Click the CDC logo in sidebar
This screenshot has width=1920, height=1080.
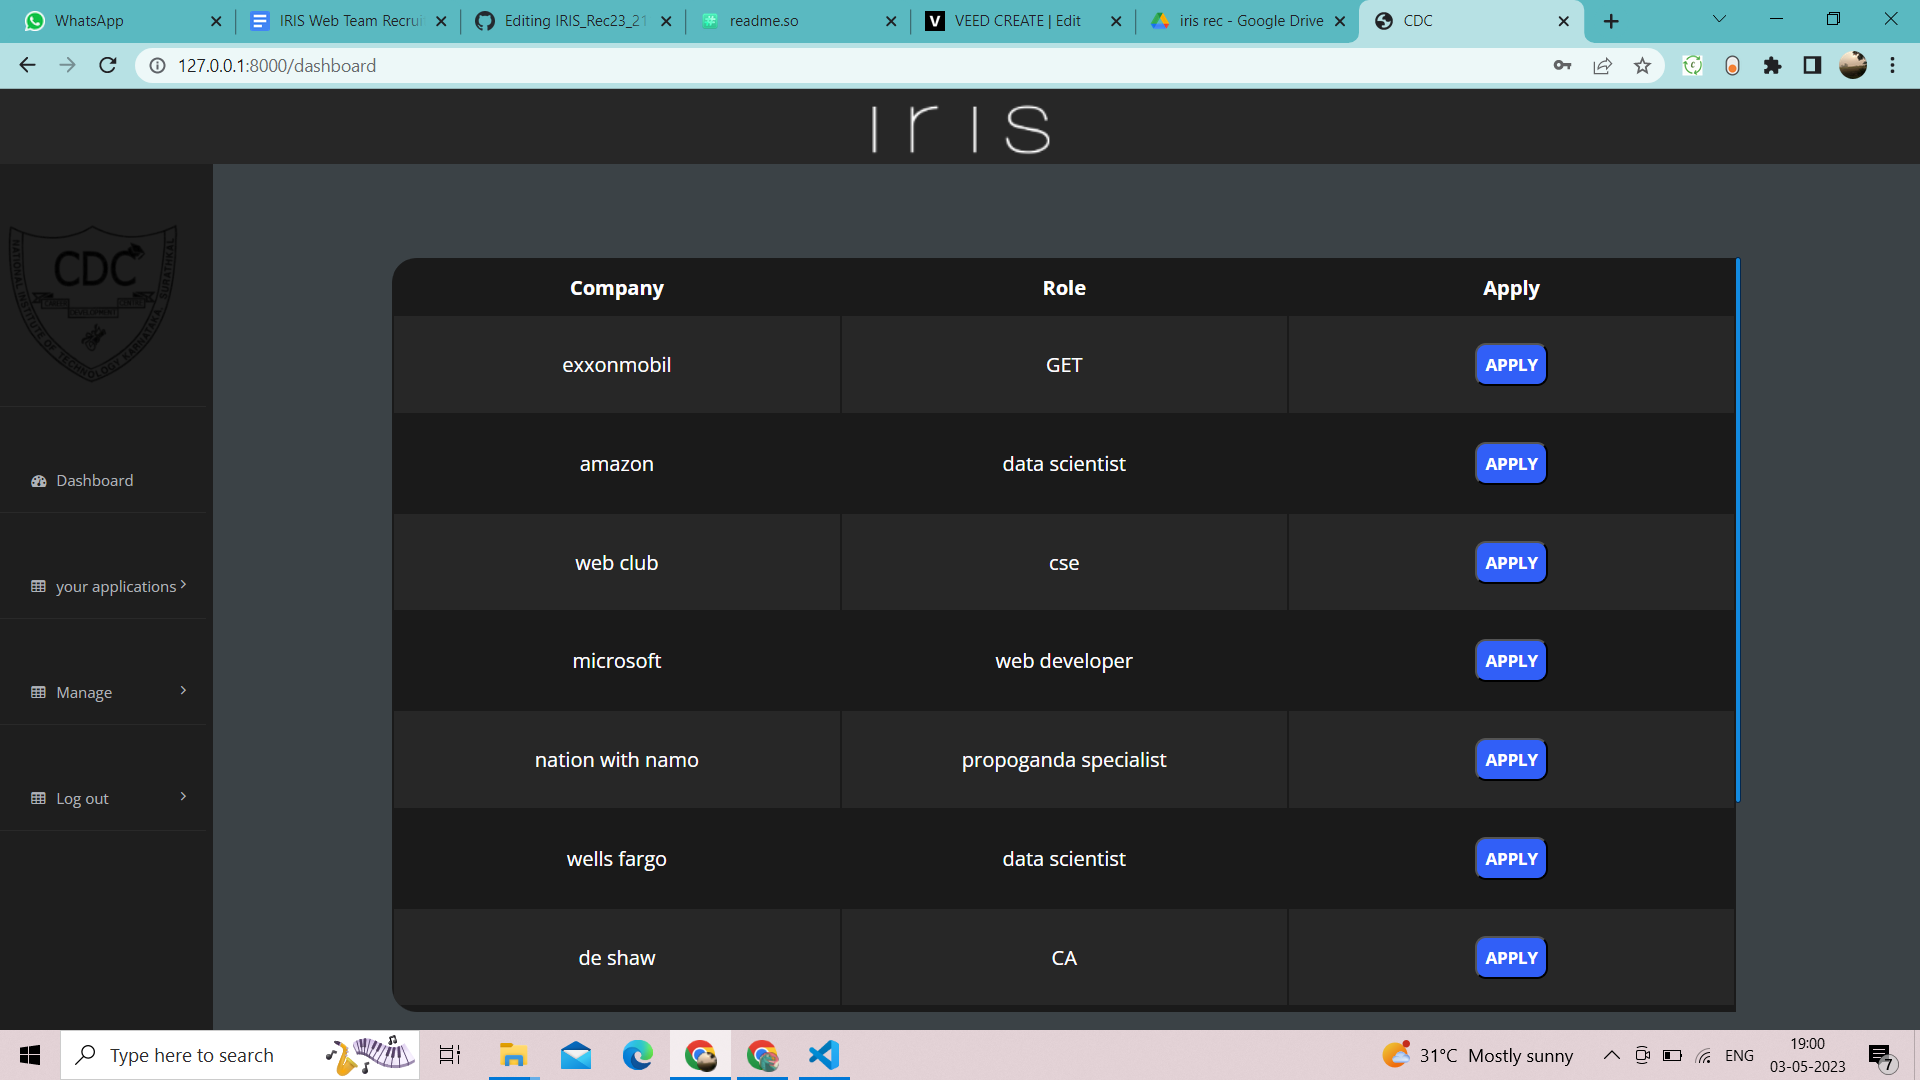coord(93,301)
